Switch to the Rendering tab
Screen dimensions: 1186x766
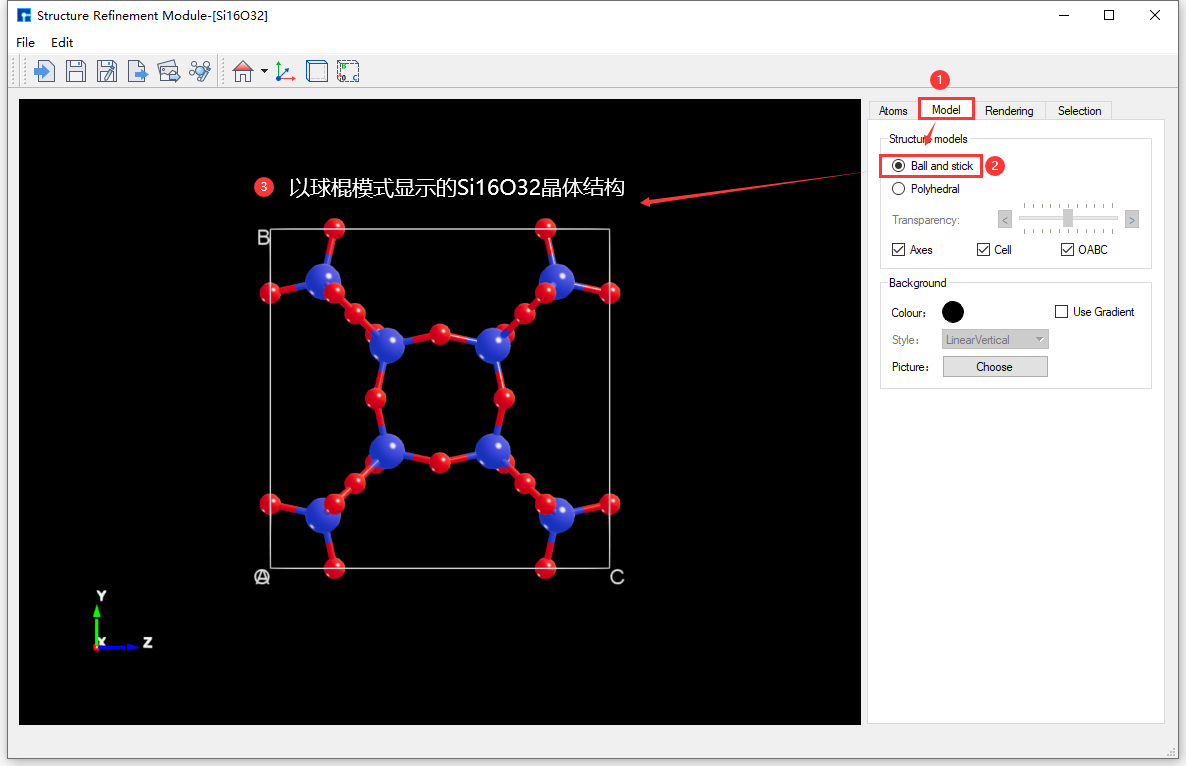point(1010,110)
